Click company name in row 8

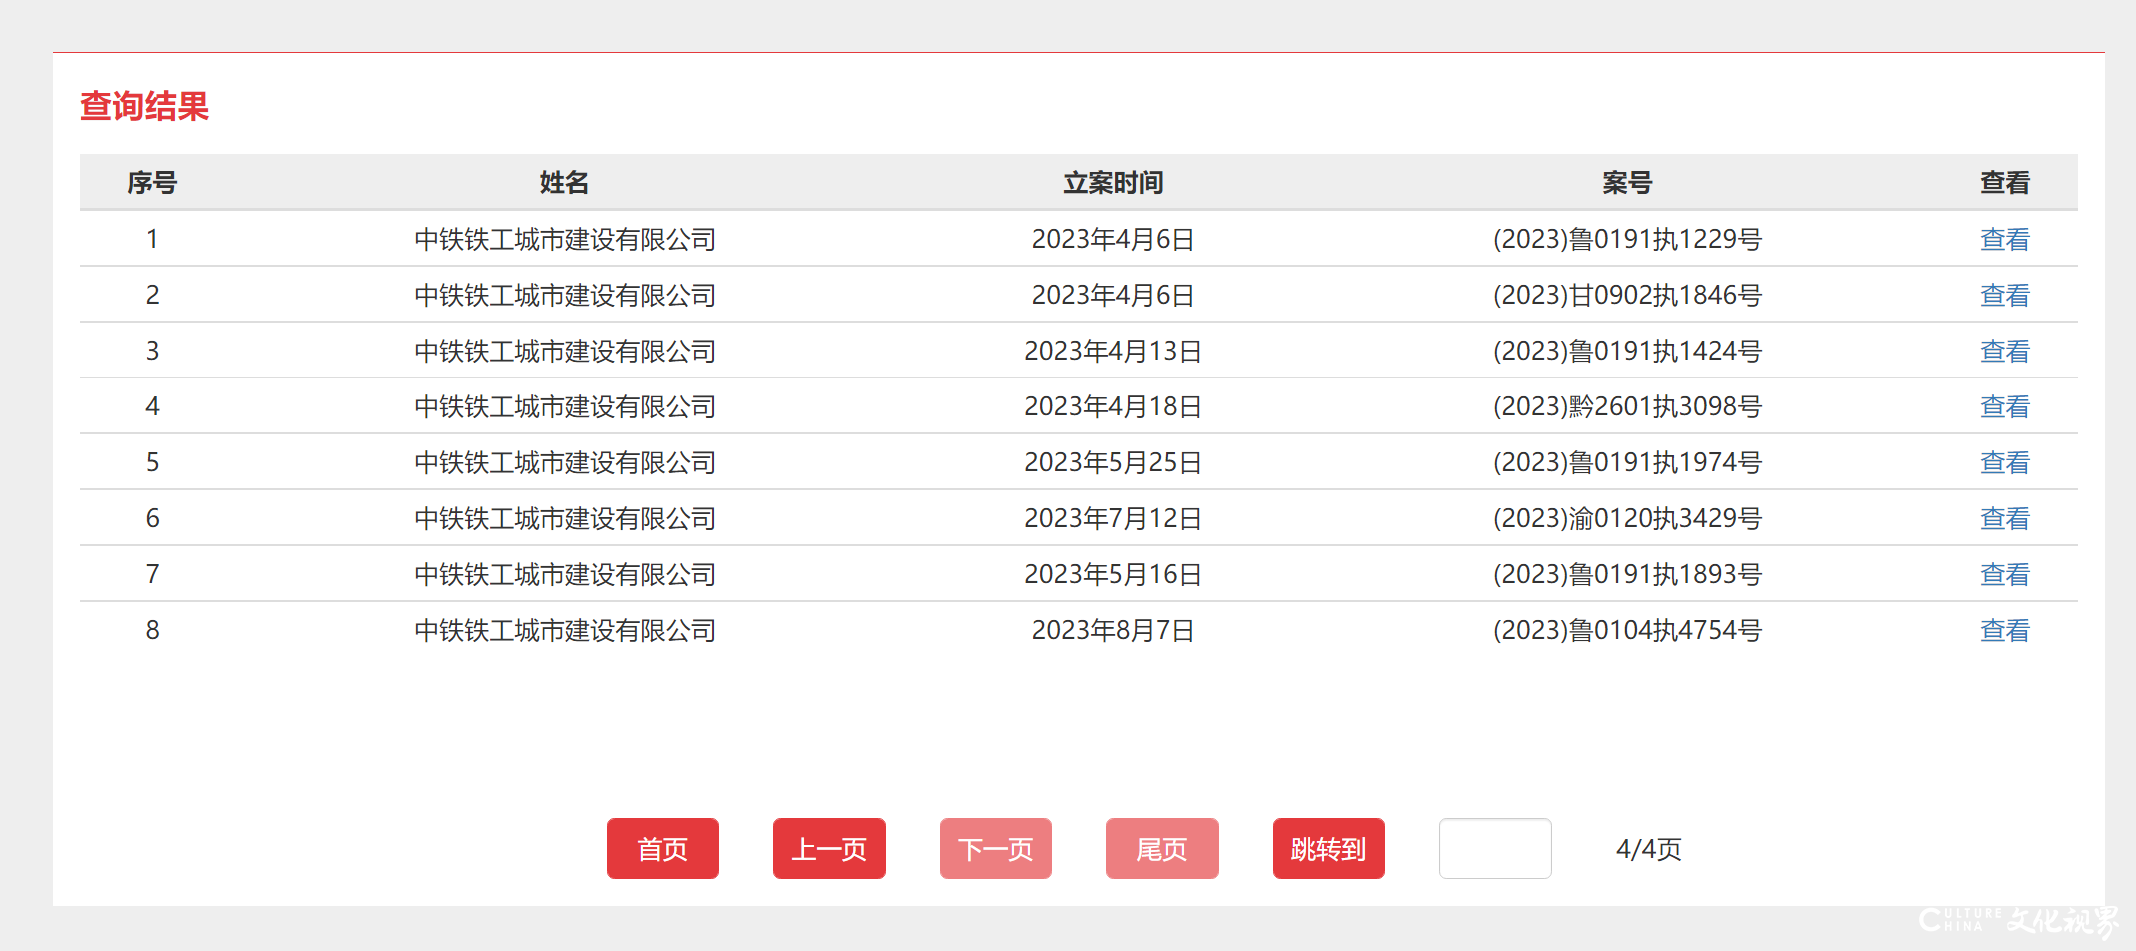point(565,630)
